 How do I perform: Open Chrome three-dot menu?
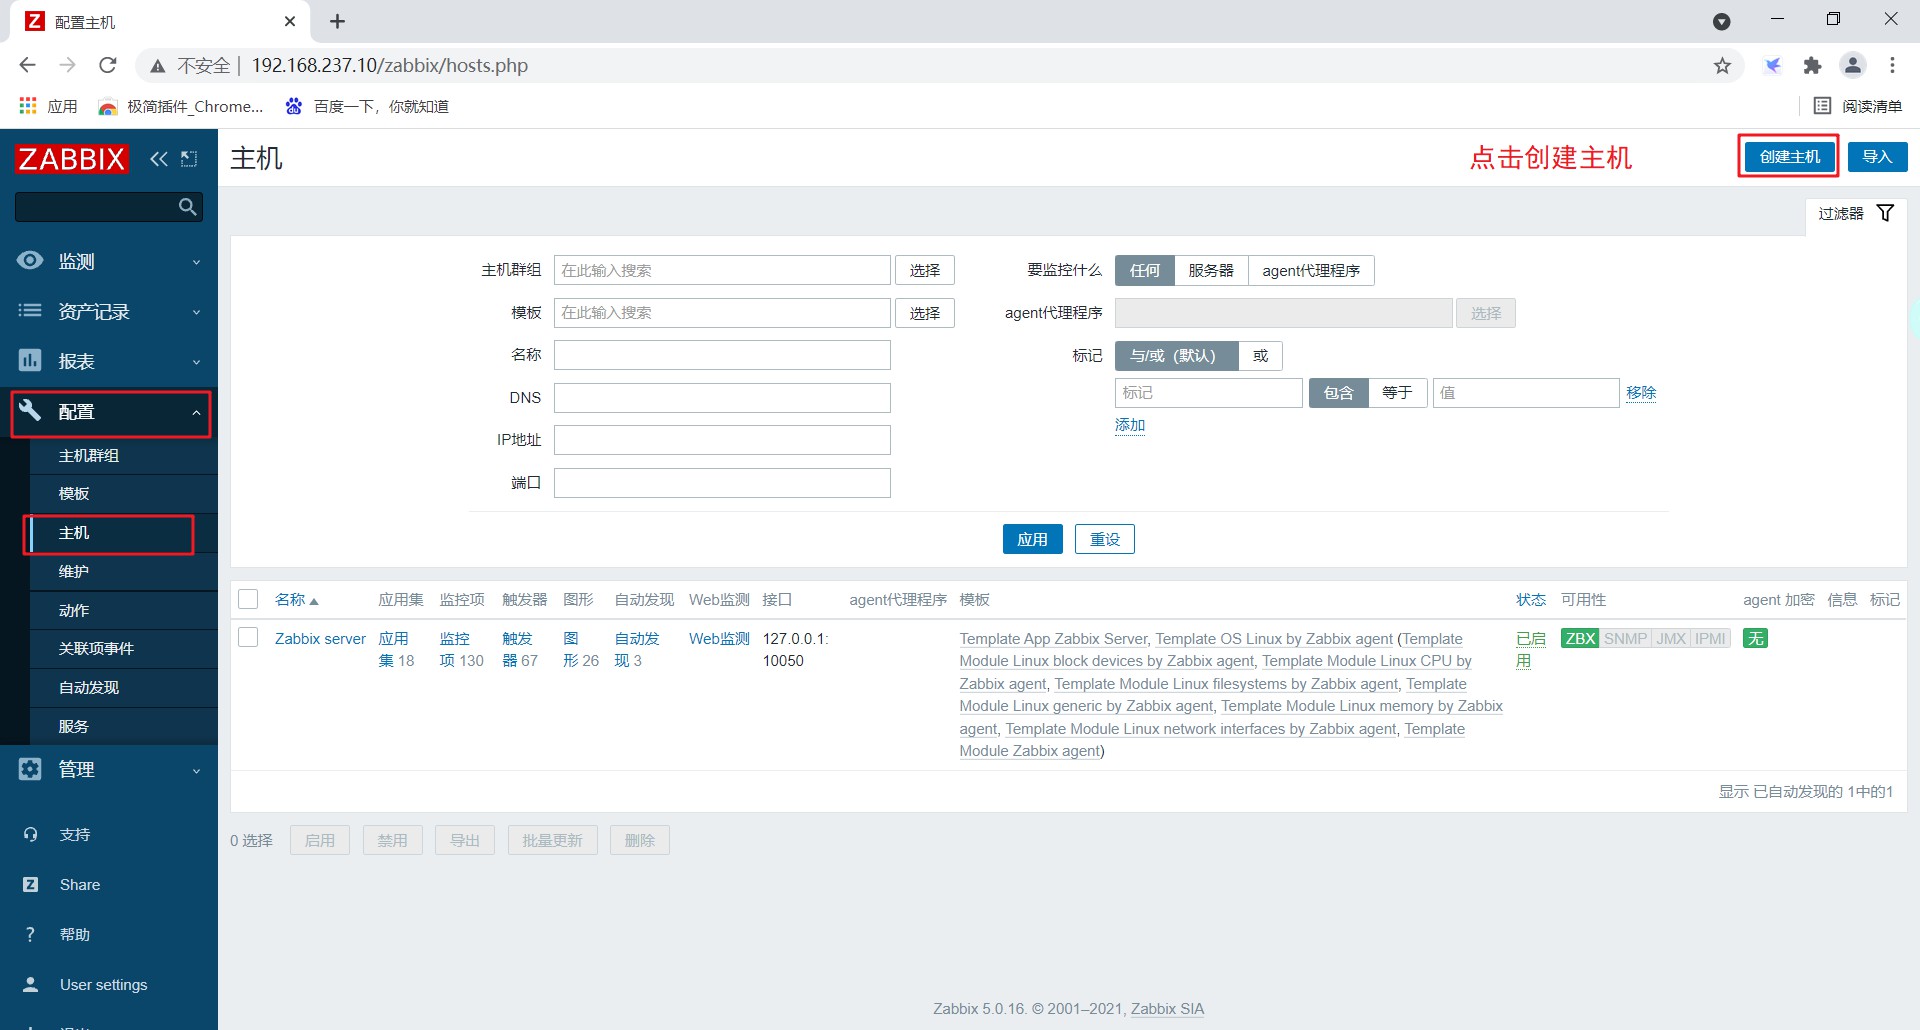click(x=1892, y=66)
